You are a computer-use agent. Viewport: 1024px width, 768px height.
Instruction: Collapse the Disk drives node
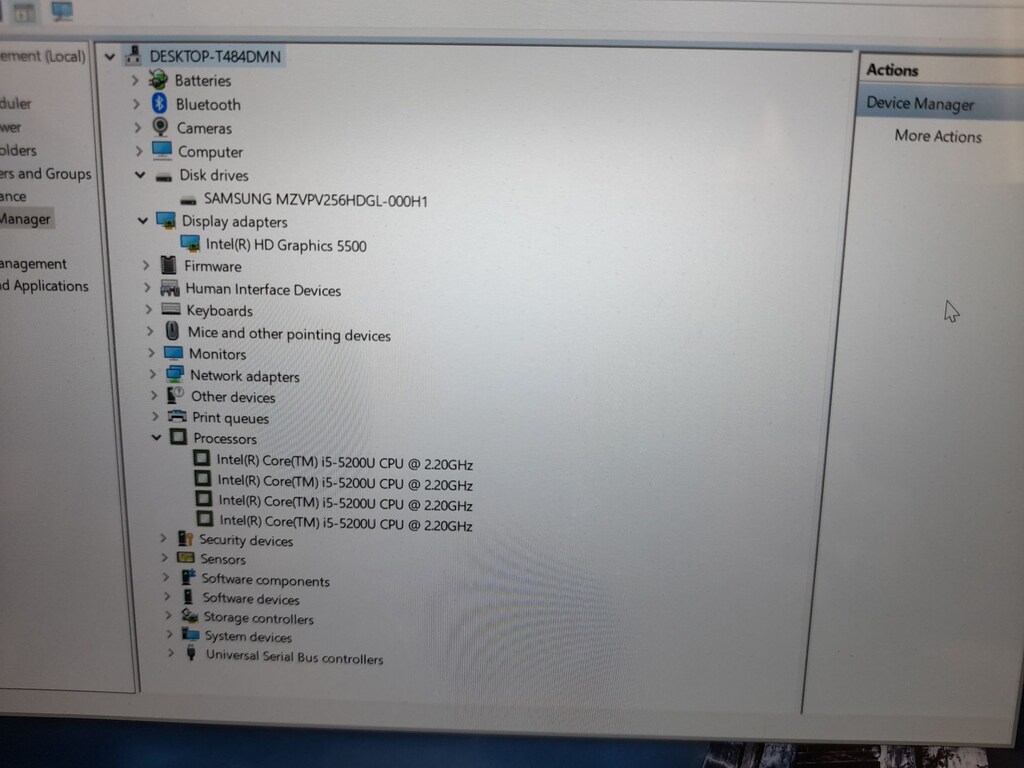pyautogui.click(x=140, y=175)
